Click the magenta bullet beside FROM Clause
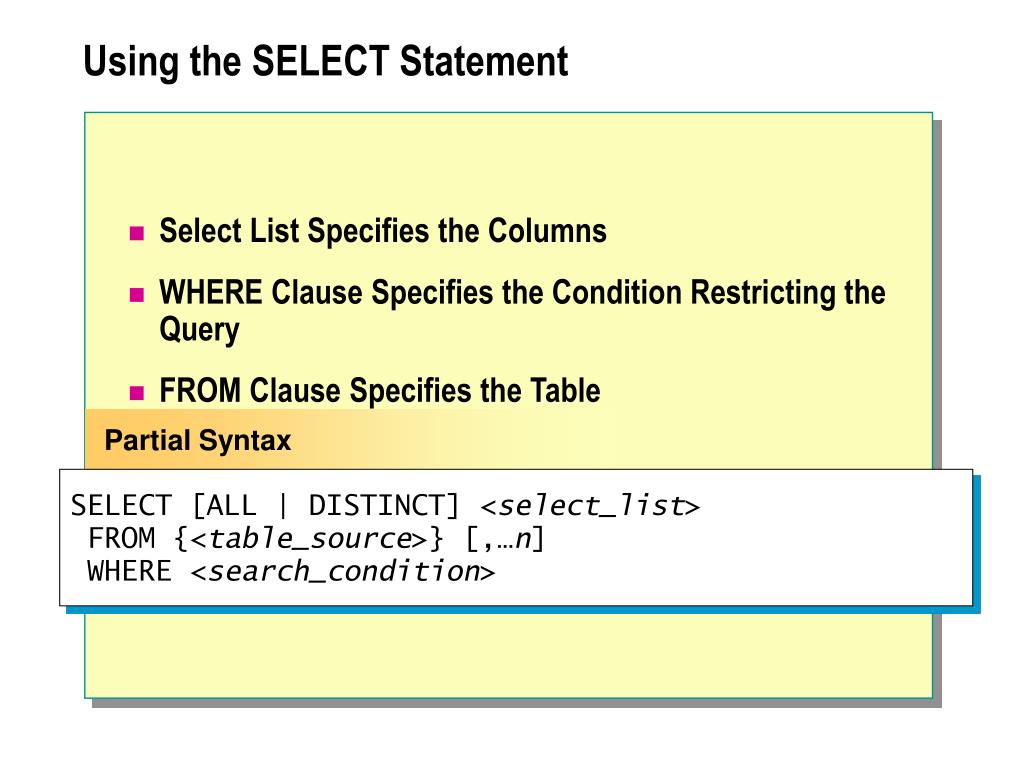This screenshot has width=1024, height=768. click(x=136, y=392)
